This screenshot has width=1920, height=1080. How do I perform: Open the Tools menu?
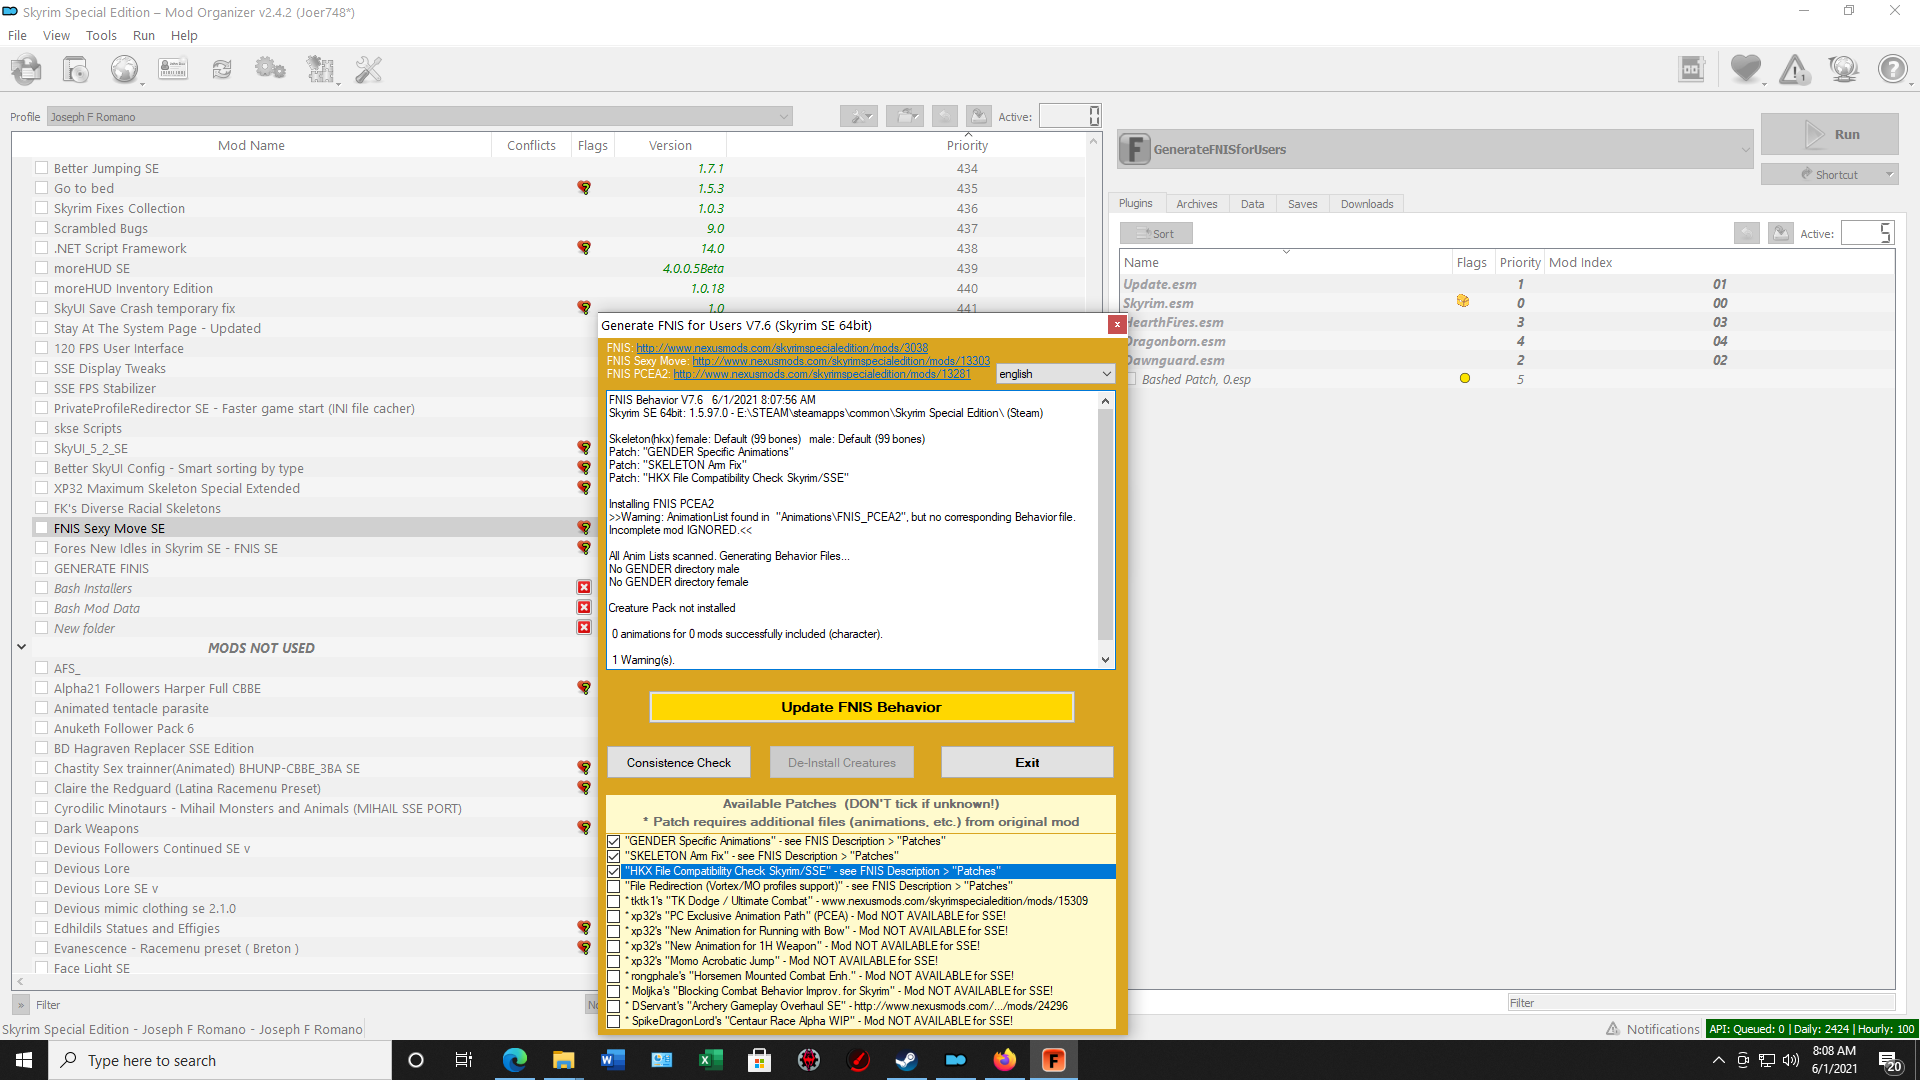pyautogui.click(x=101, y=35)
